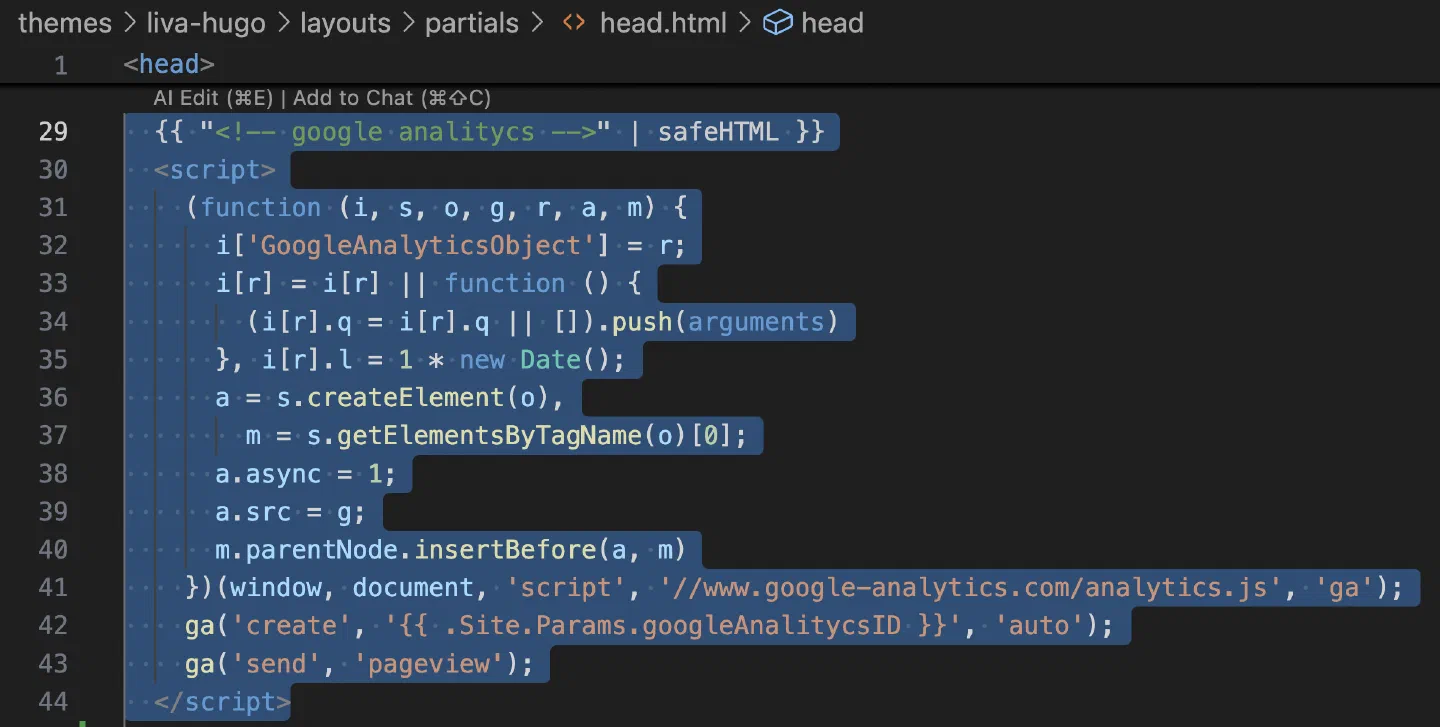Click line number 44 in the gutter
The width and height of the screenshot is (1440, 727).
click(x=53, y=701)
